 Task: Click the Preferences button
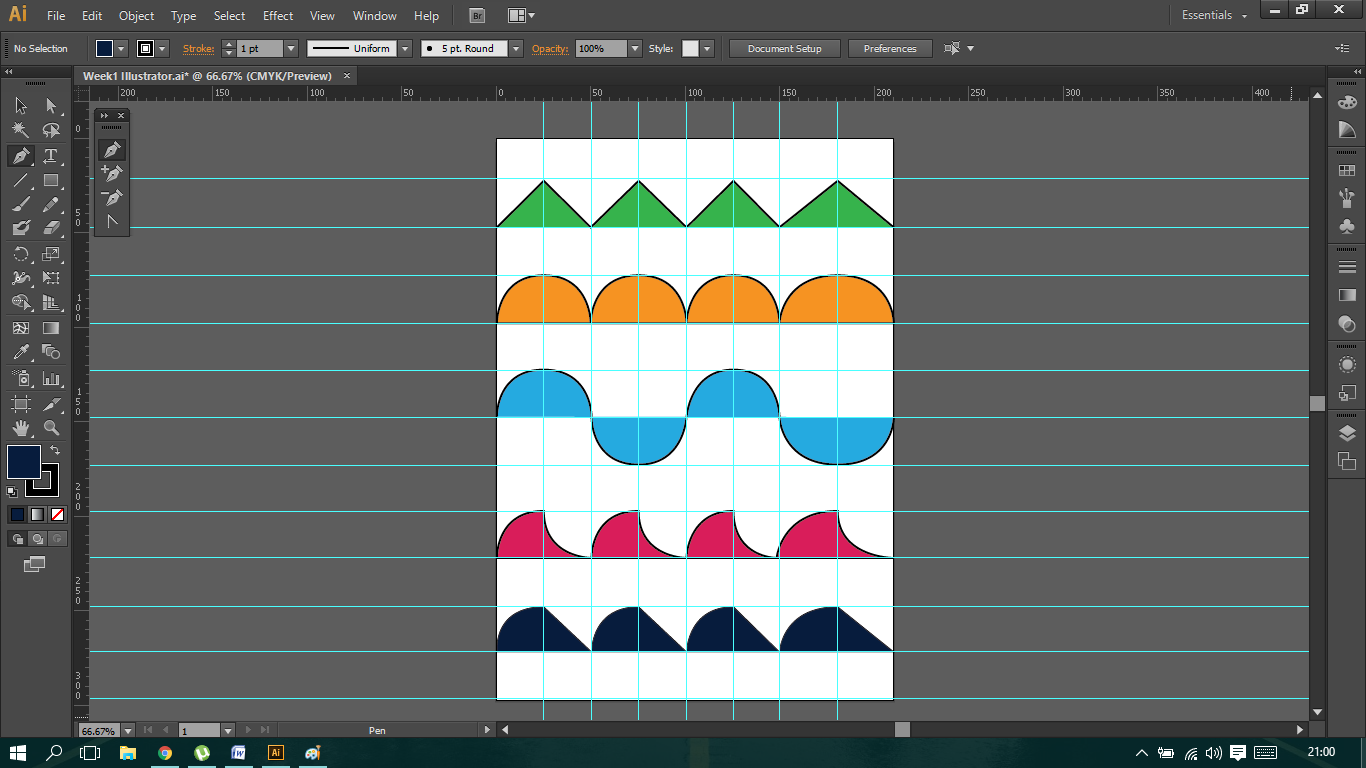pyautogui.click(x=889, y=48)
